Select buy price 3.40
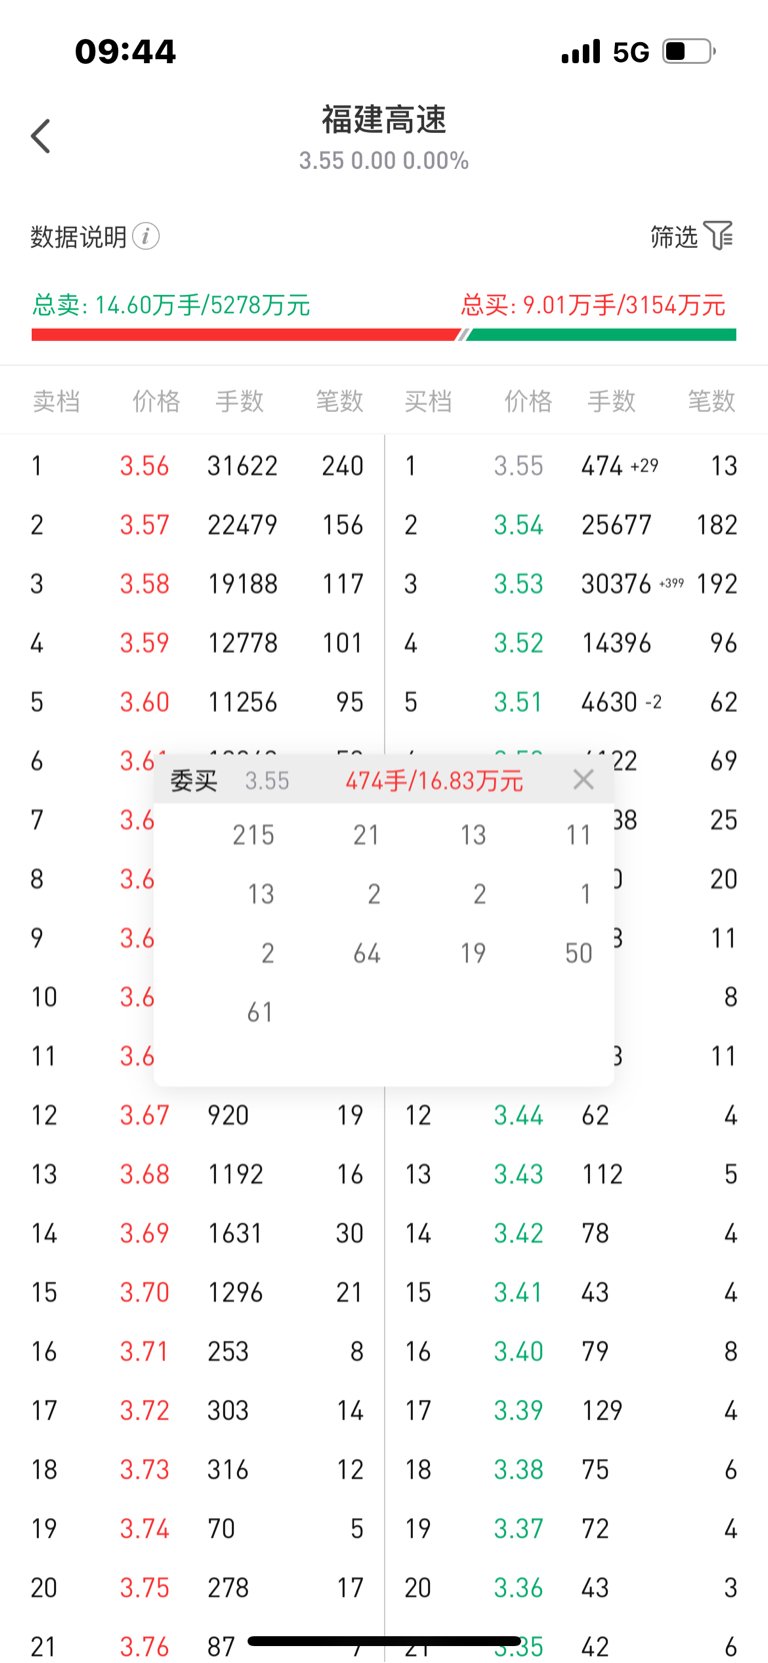Viewport: 768px width, 1663px height. (519, 1352)
